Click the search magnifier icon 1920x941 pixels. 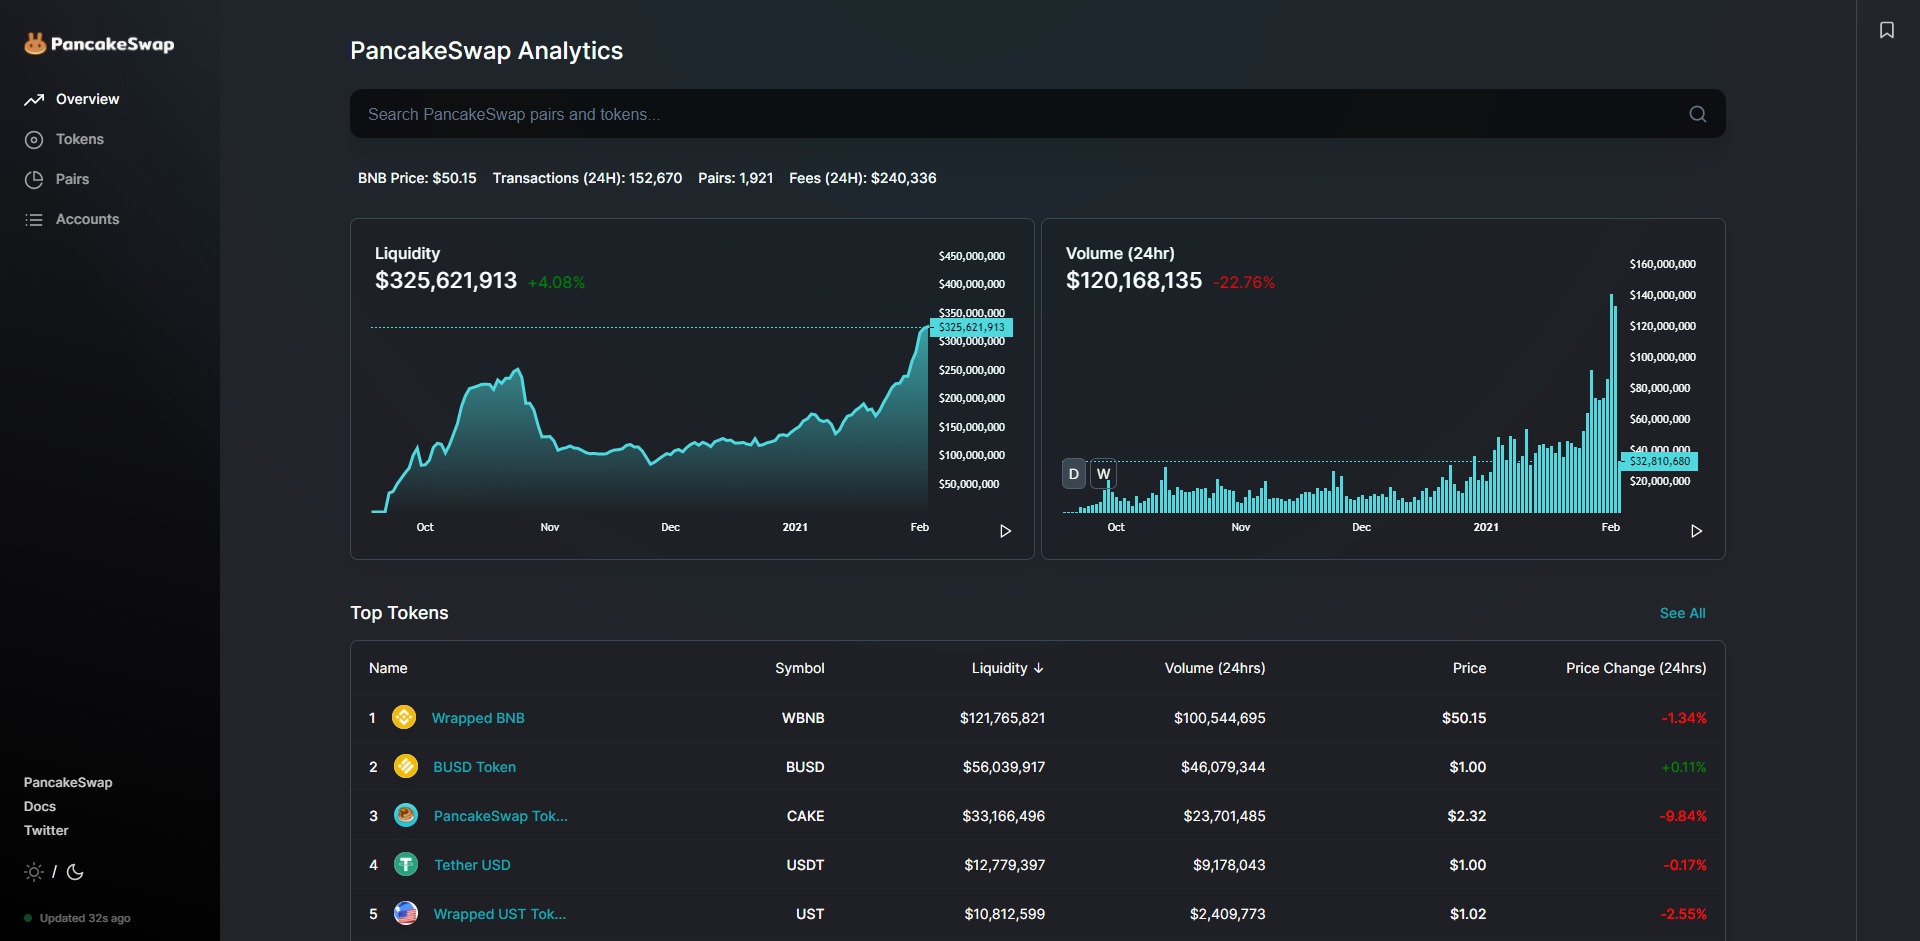point(1698,114)
